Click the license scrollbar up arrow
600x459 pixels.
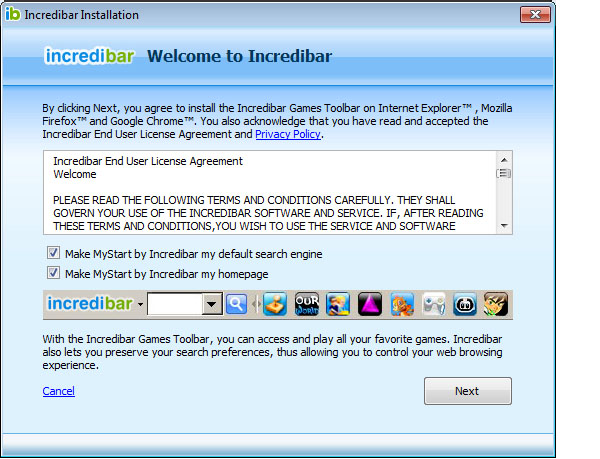click(x=504, y=160)
